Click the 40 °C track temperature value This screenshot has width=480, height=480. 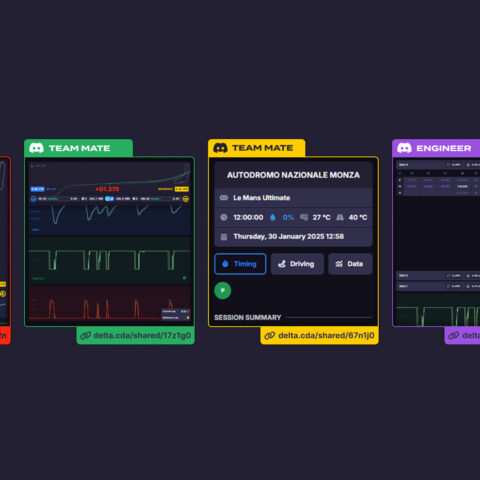tap(358, 217)
